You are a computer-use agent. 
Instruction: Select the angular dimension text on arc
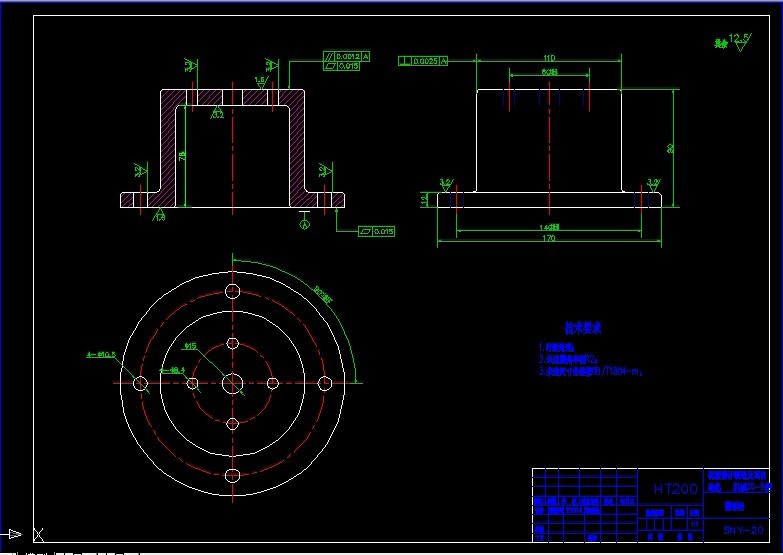323,294
